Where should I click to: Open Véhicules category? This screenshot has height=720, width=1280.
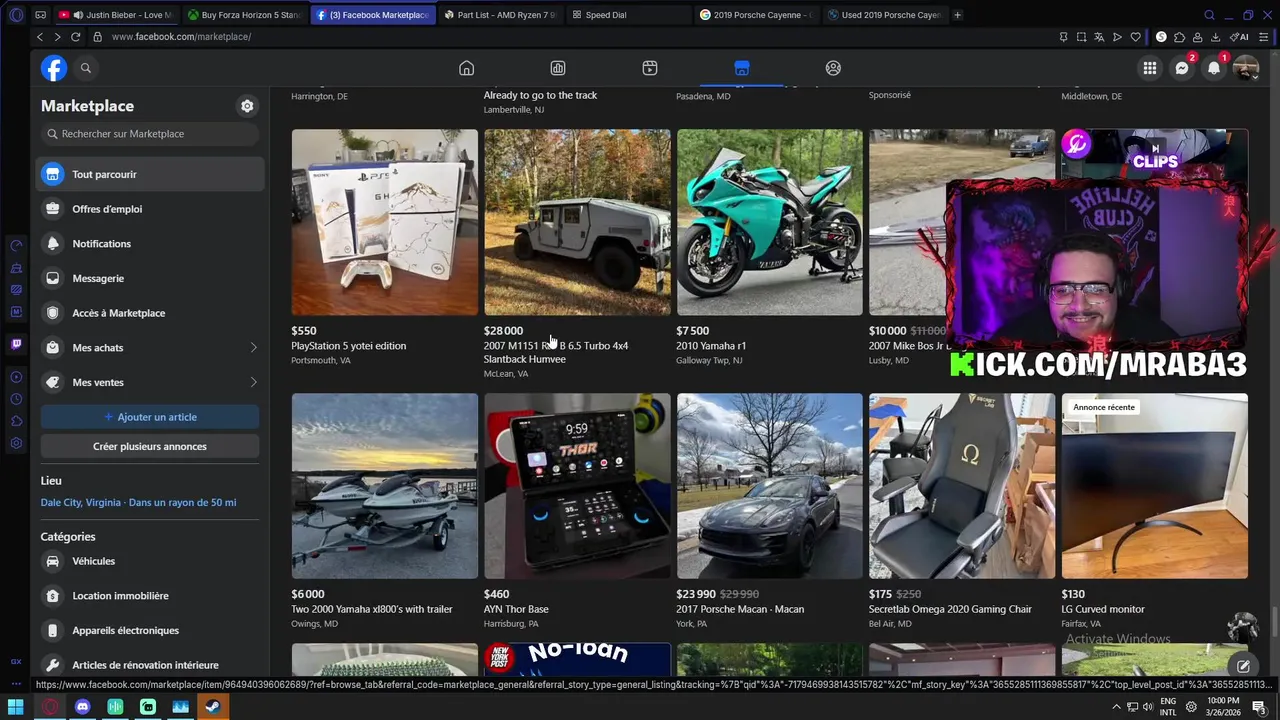150,561
